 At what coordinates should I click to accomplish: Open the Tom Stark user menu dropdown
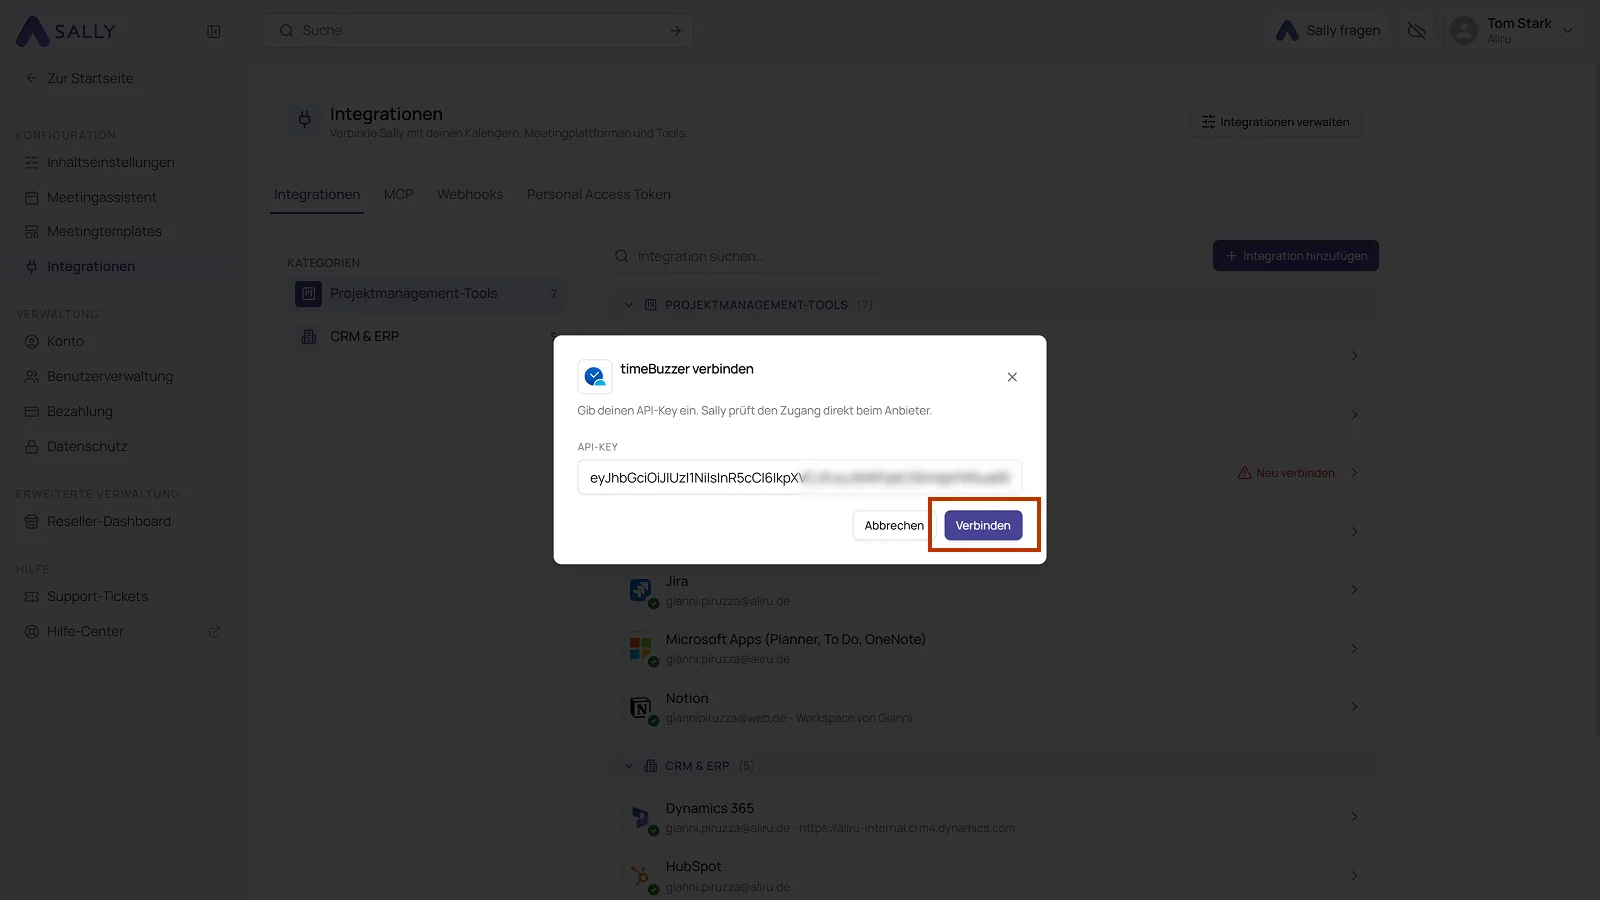pyautogui.click(x=1568, y=31)
